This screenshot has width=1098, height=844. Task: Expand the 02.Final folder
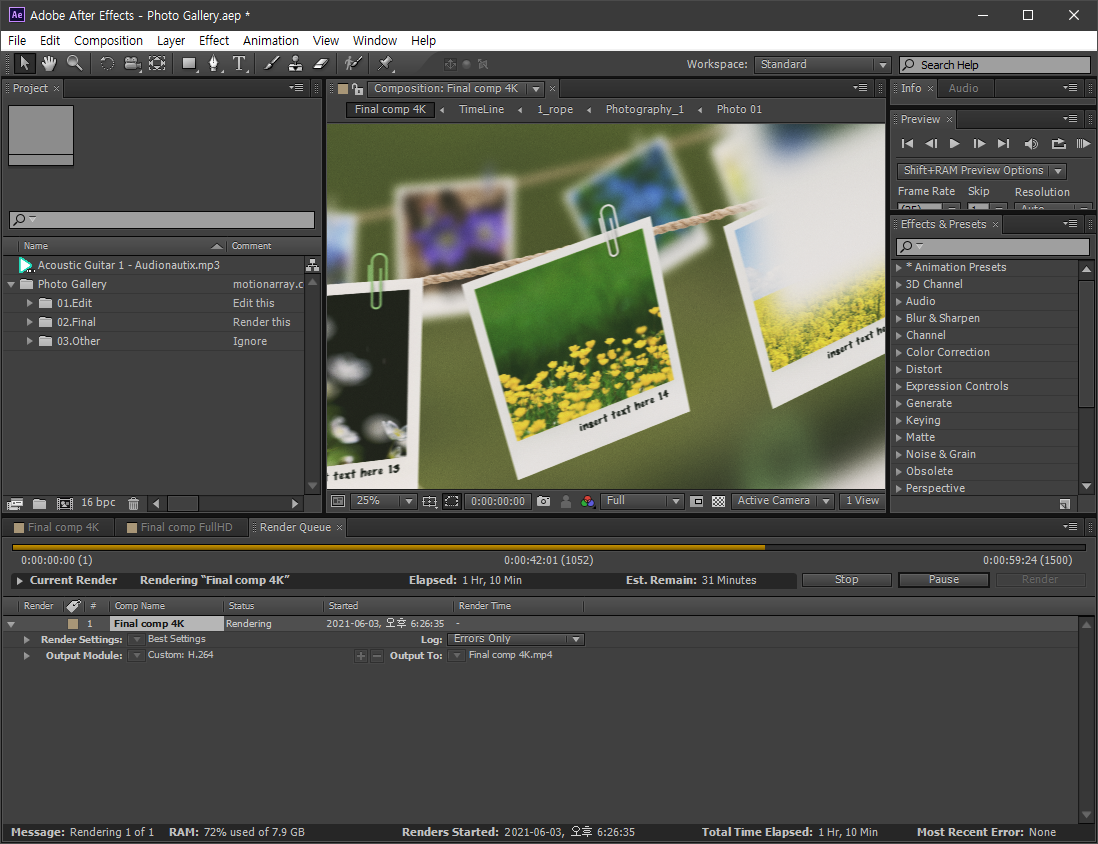[29, 322]
